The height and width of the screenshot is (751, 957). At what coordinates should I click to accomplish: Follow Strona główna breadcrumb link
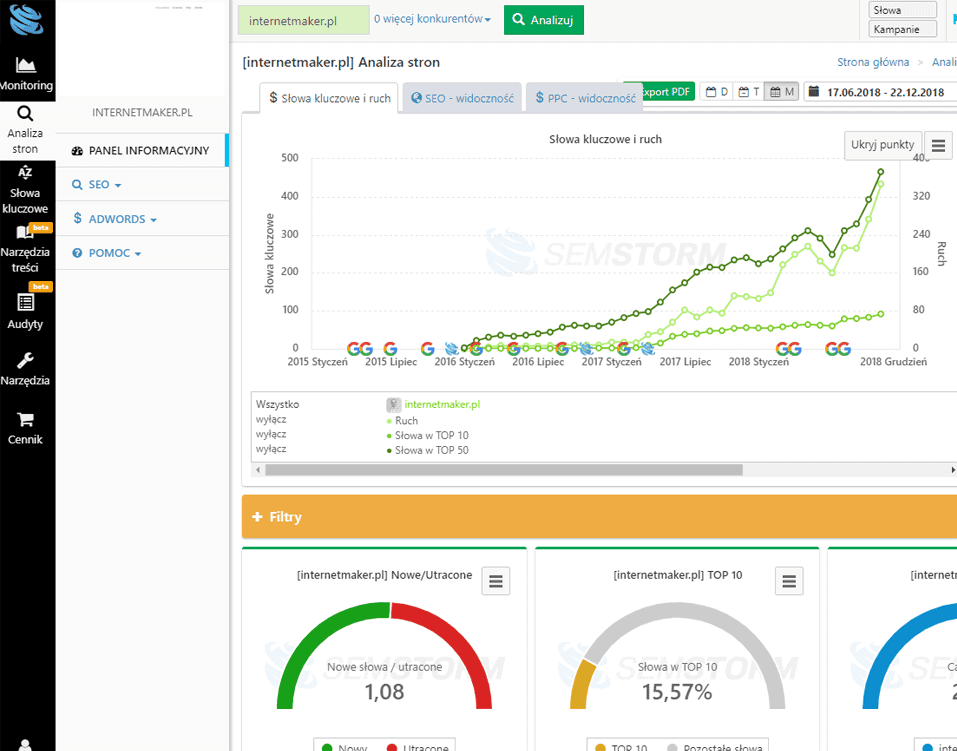pyautogui.click(x=873, y=62)
